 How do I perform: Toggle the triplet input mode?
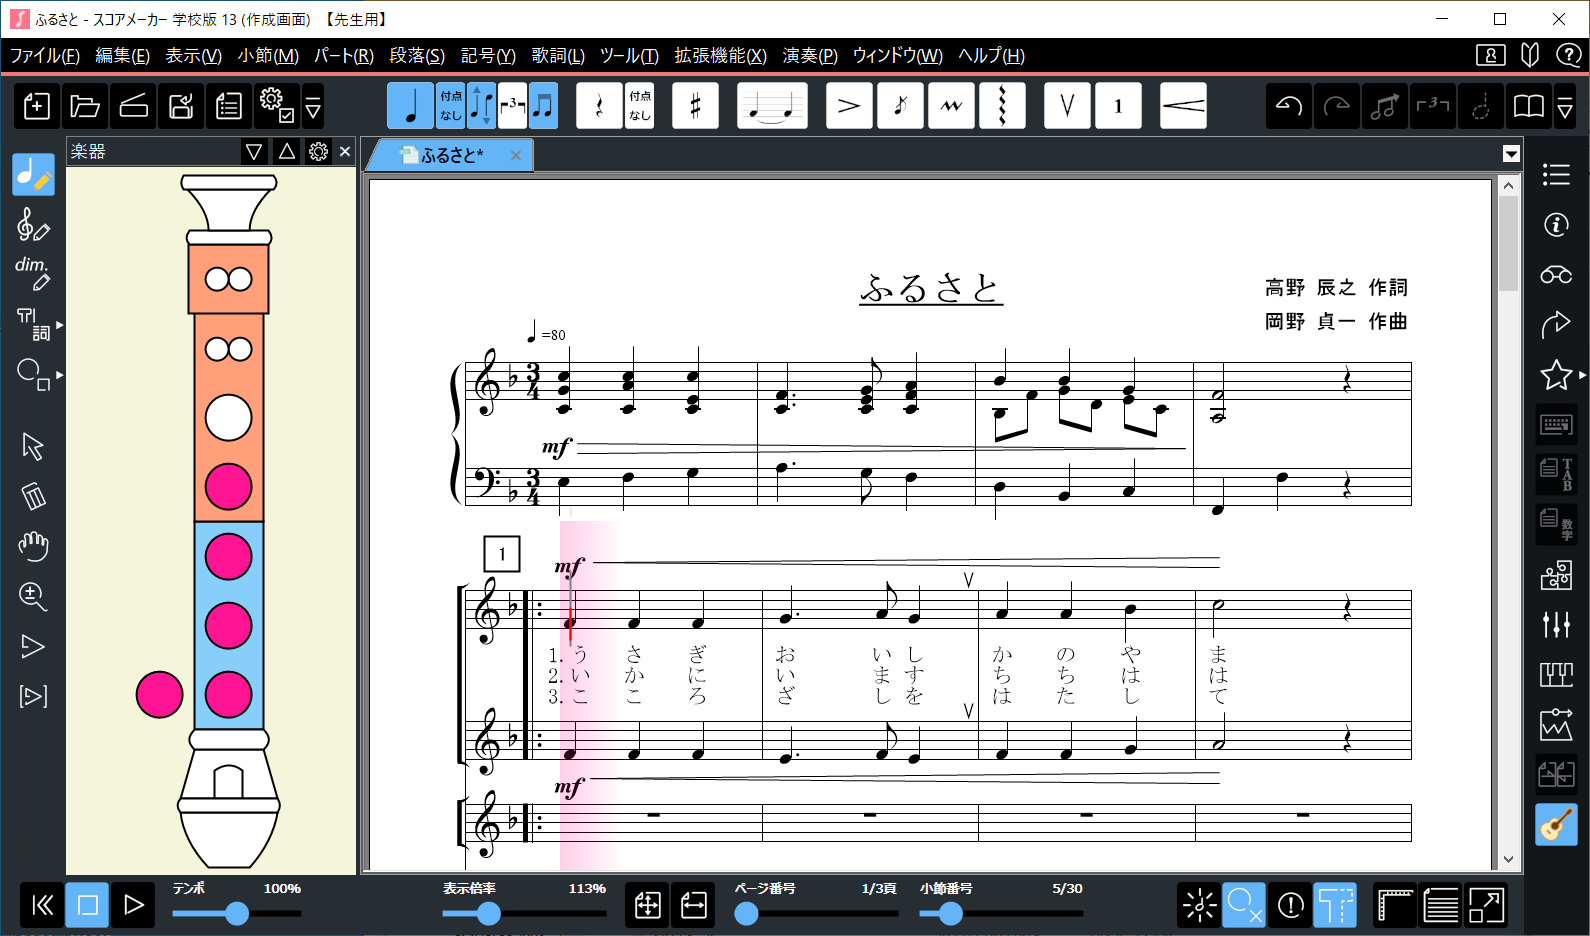[513, 106]
